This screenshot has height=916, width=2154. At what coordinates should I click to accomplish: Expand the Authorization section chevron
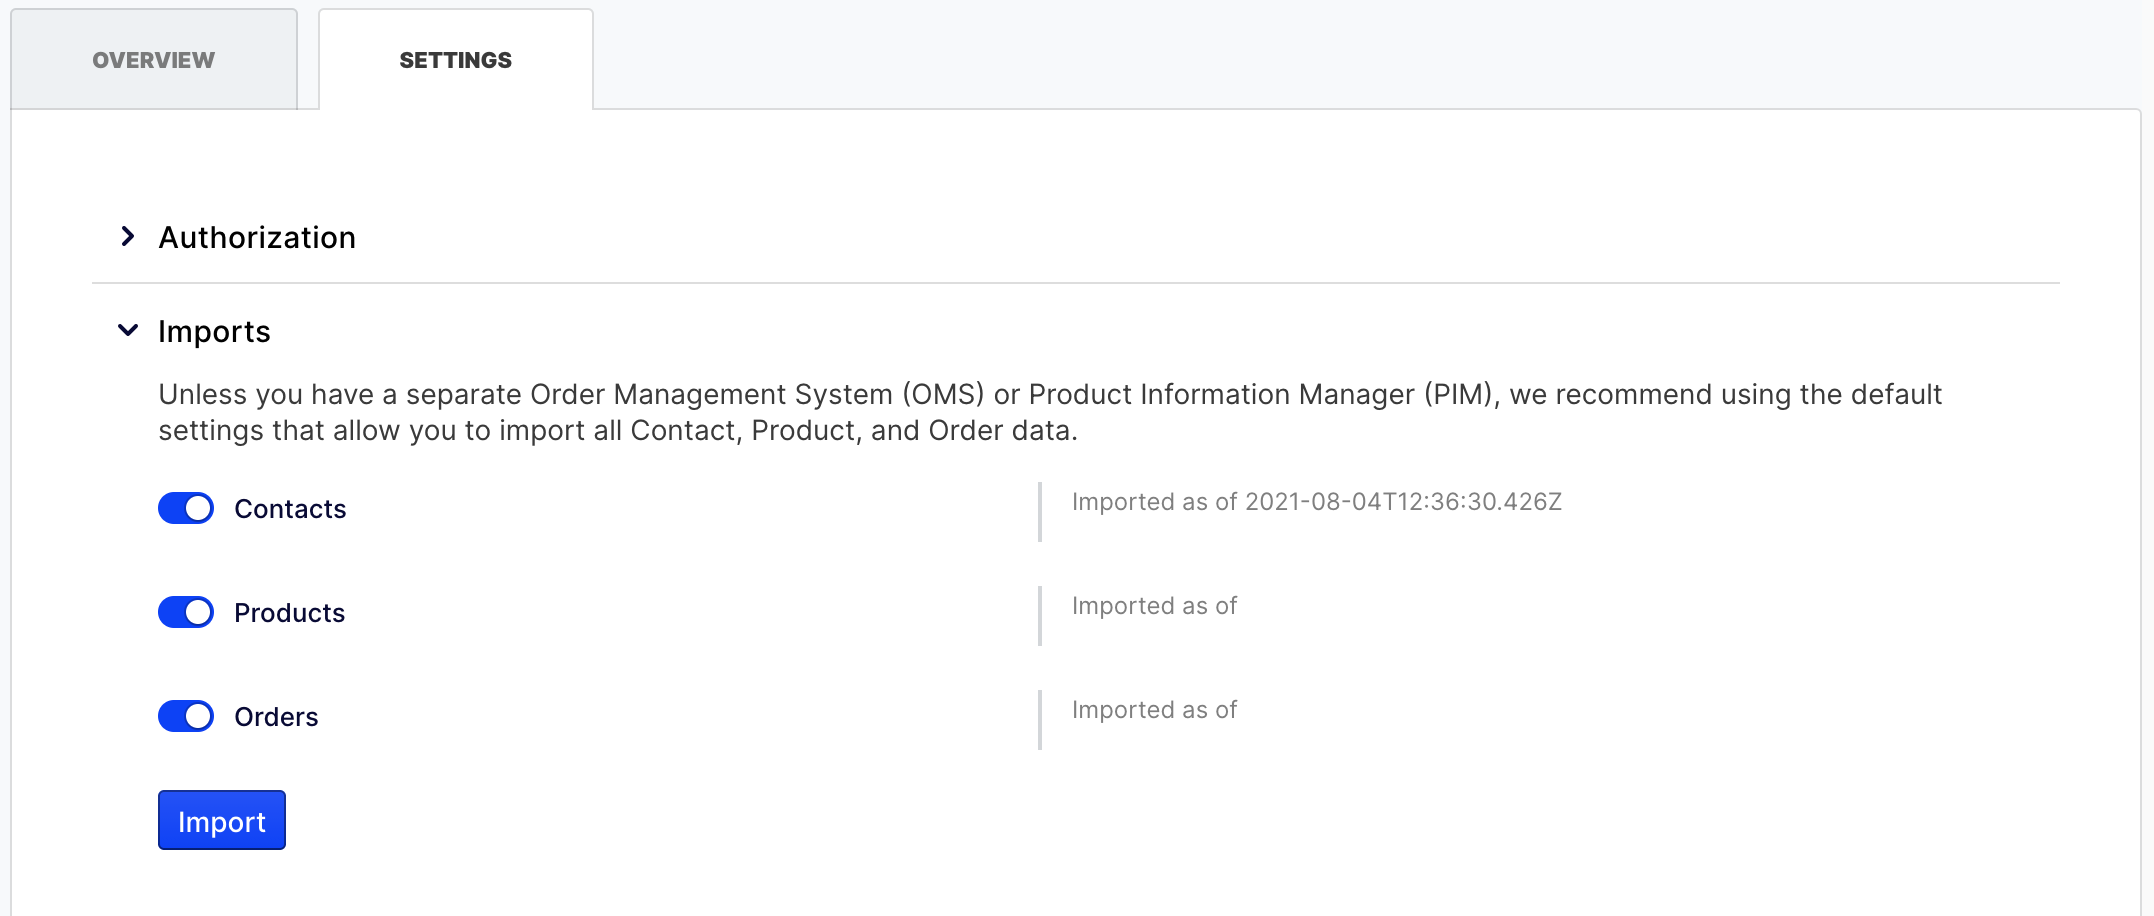click(128, 237)
